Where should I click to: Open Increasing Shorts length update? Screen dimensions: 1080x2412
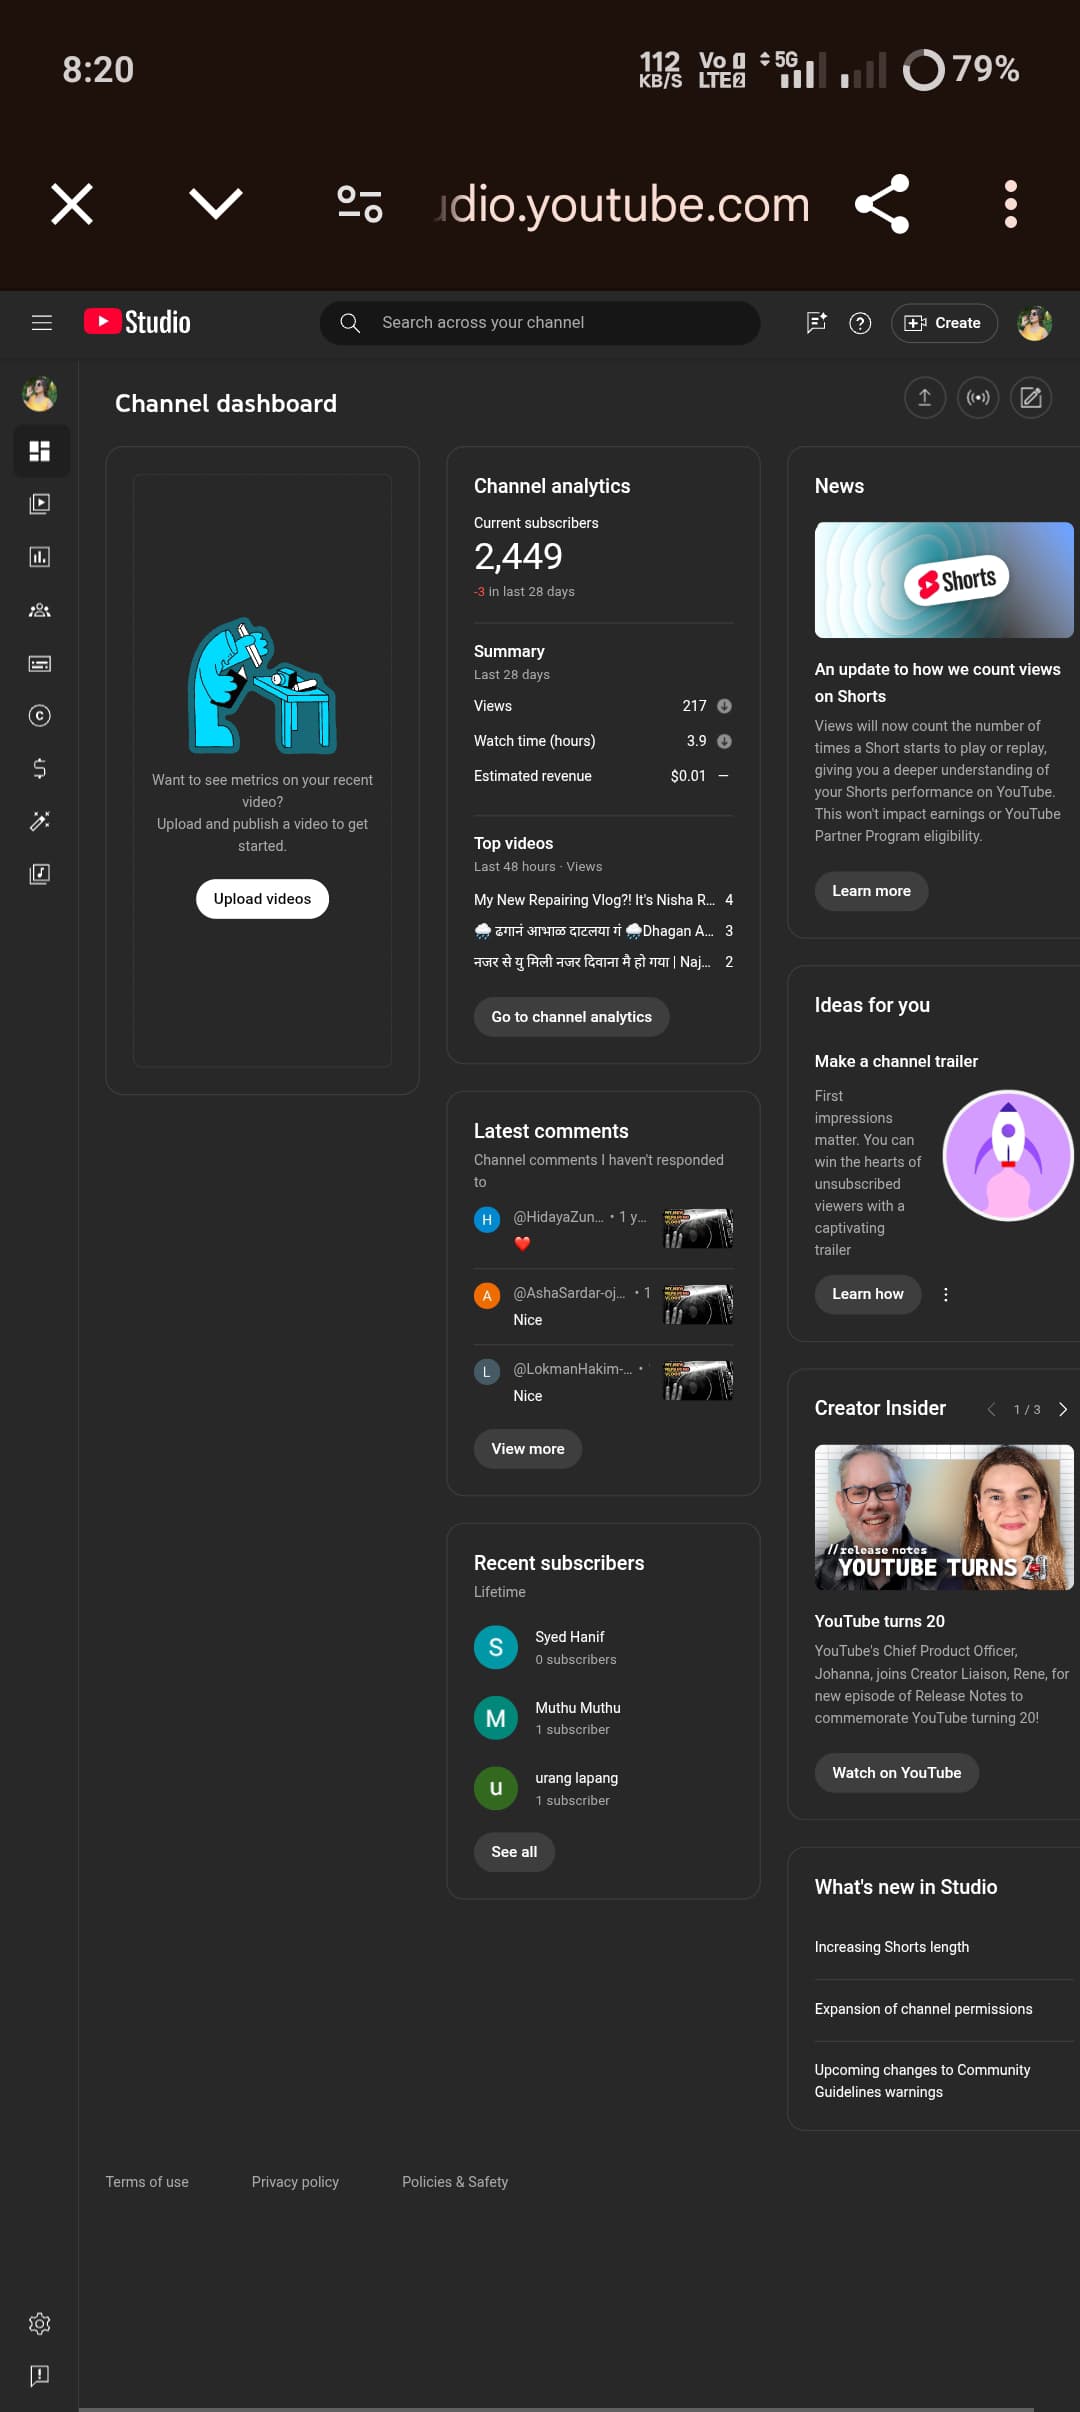[892, 1947]
